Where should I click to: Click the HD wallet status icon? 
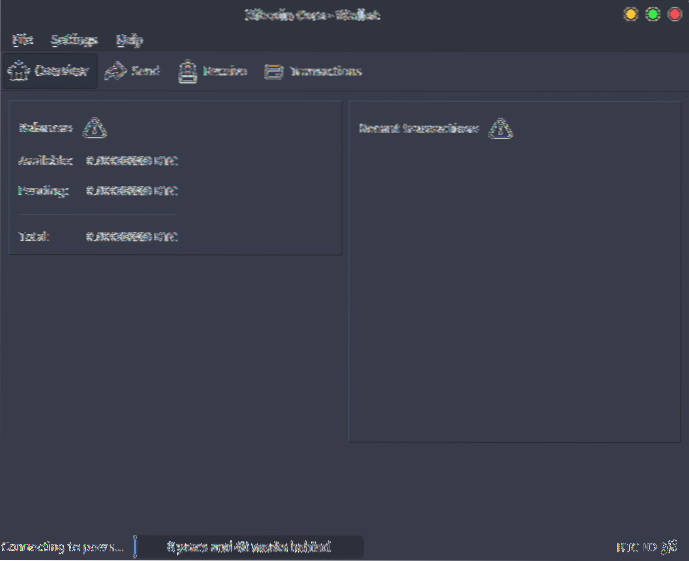pyautogui.click(x=649, y=547)
